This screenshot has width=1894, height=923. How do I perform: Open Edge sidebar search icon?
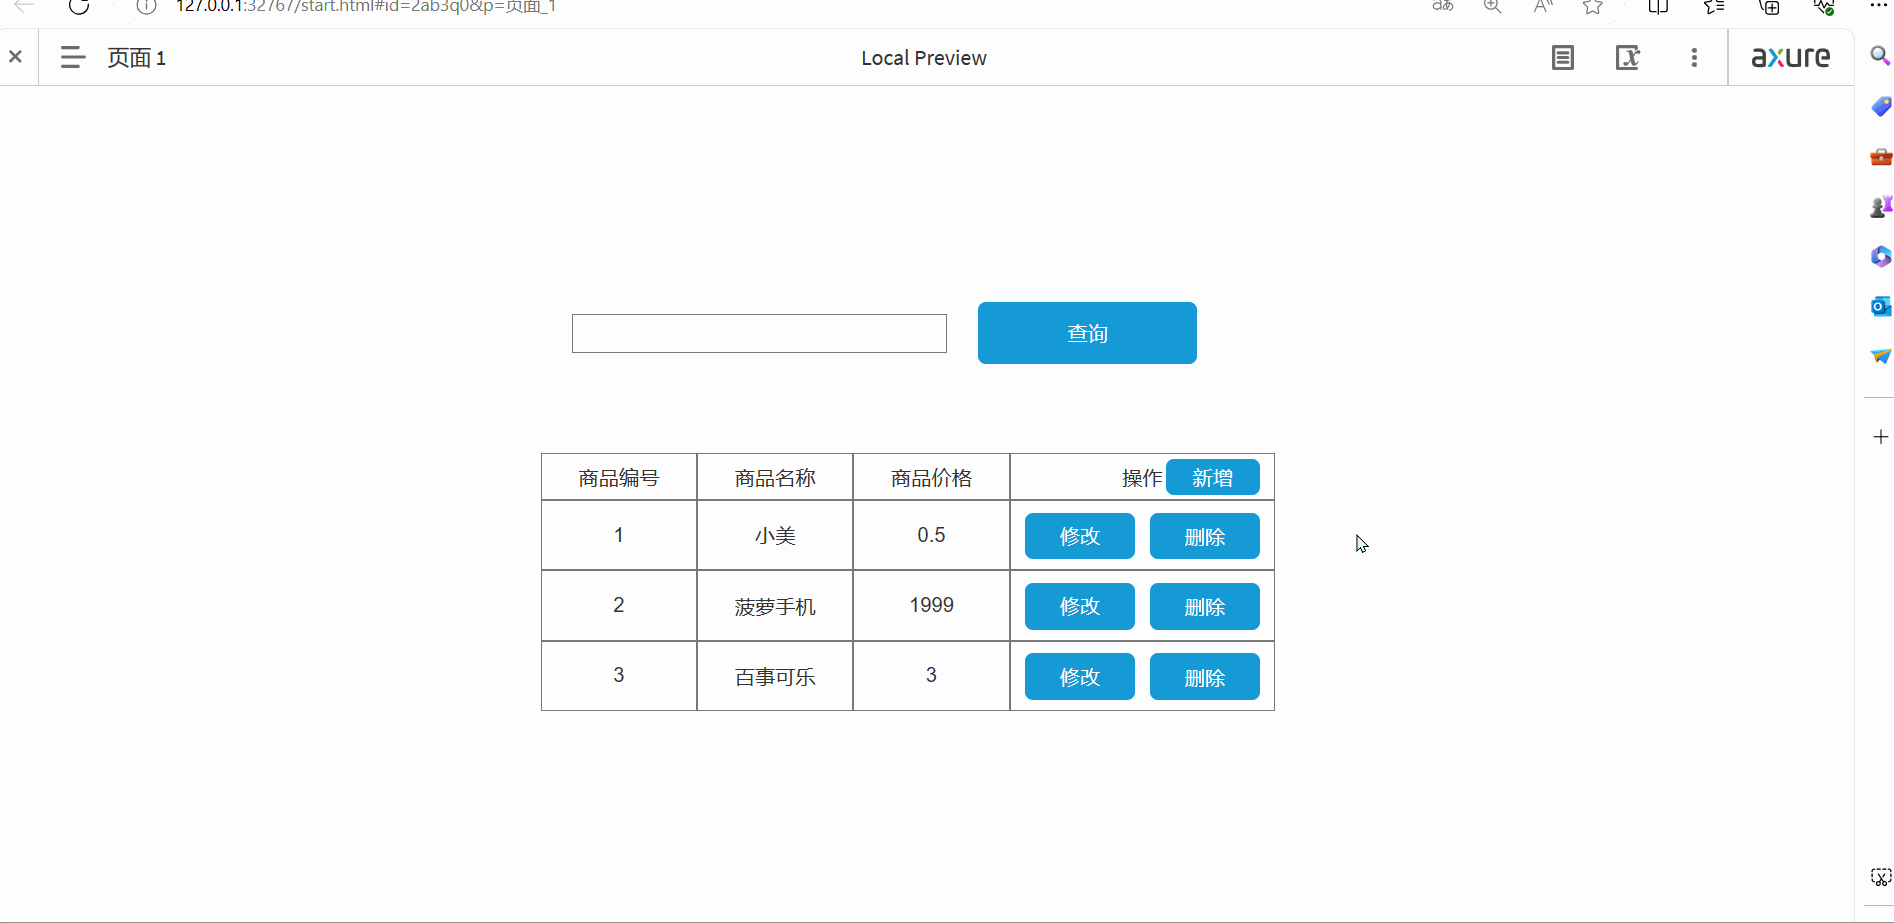click(x=1880, y=56)
